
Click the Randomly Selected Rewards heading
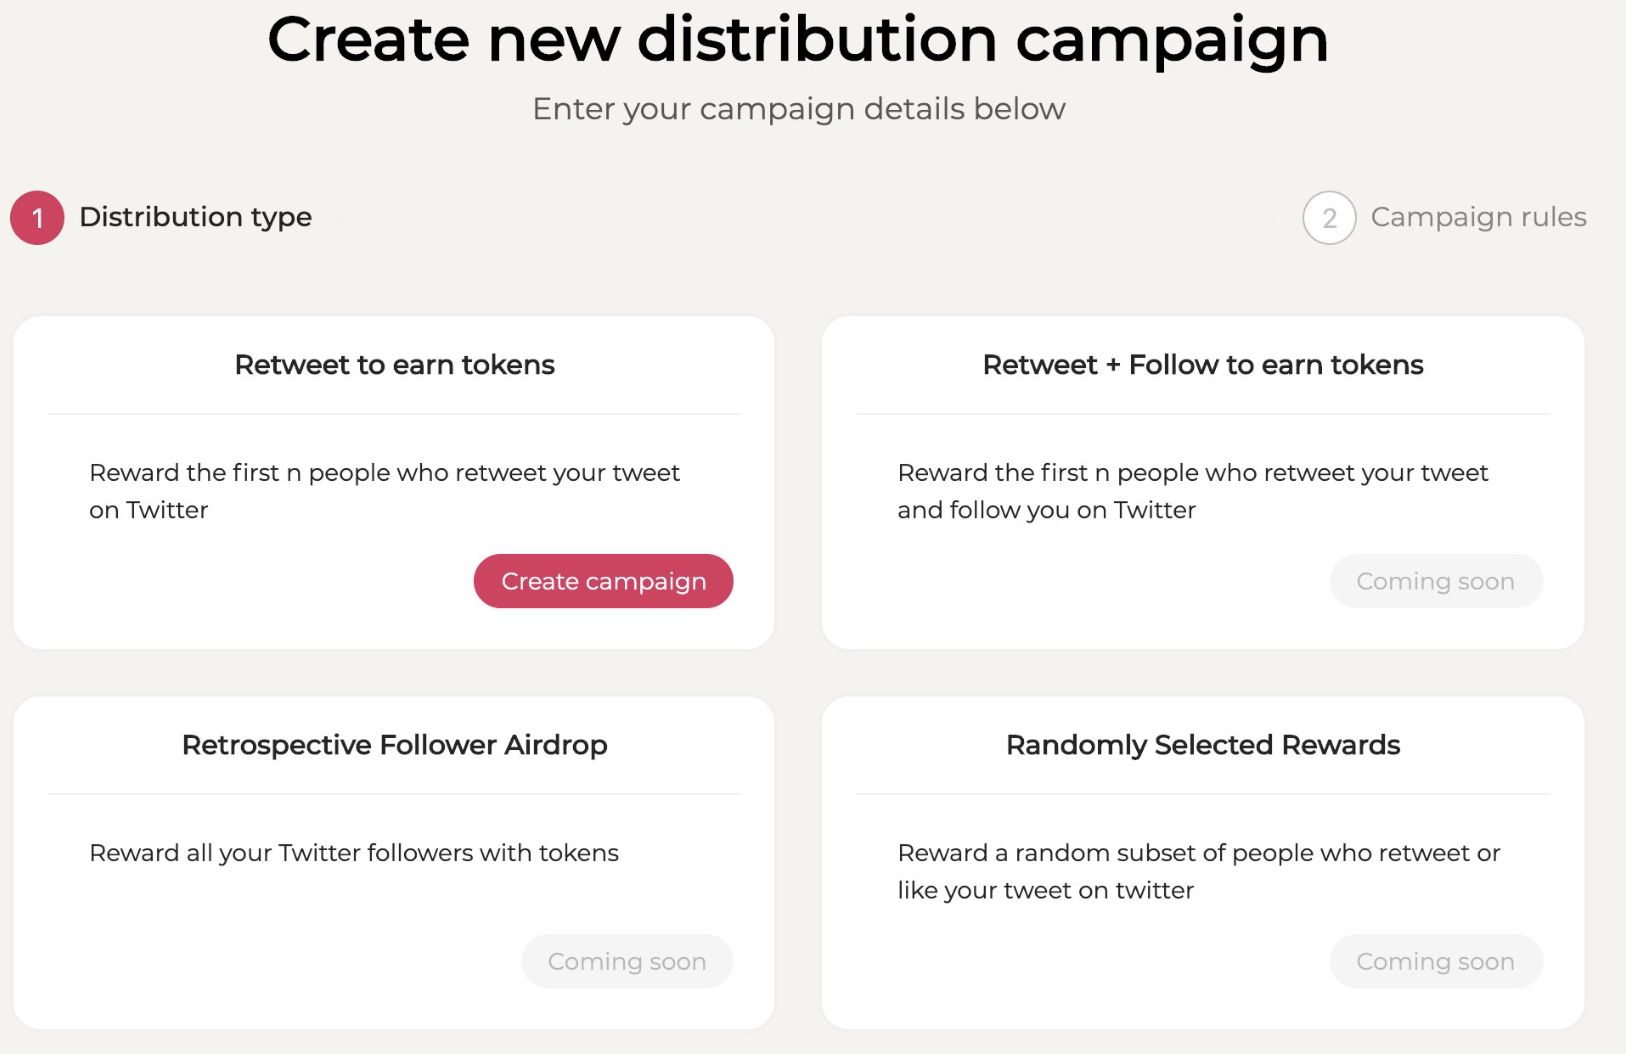[1202, 744]
